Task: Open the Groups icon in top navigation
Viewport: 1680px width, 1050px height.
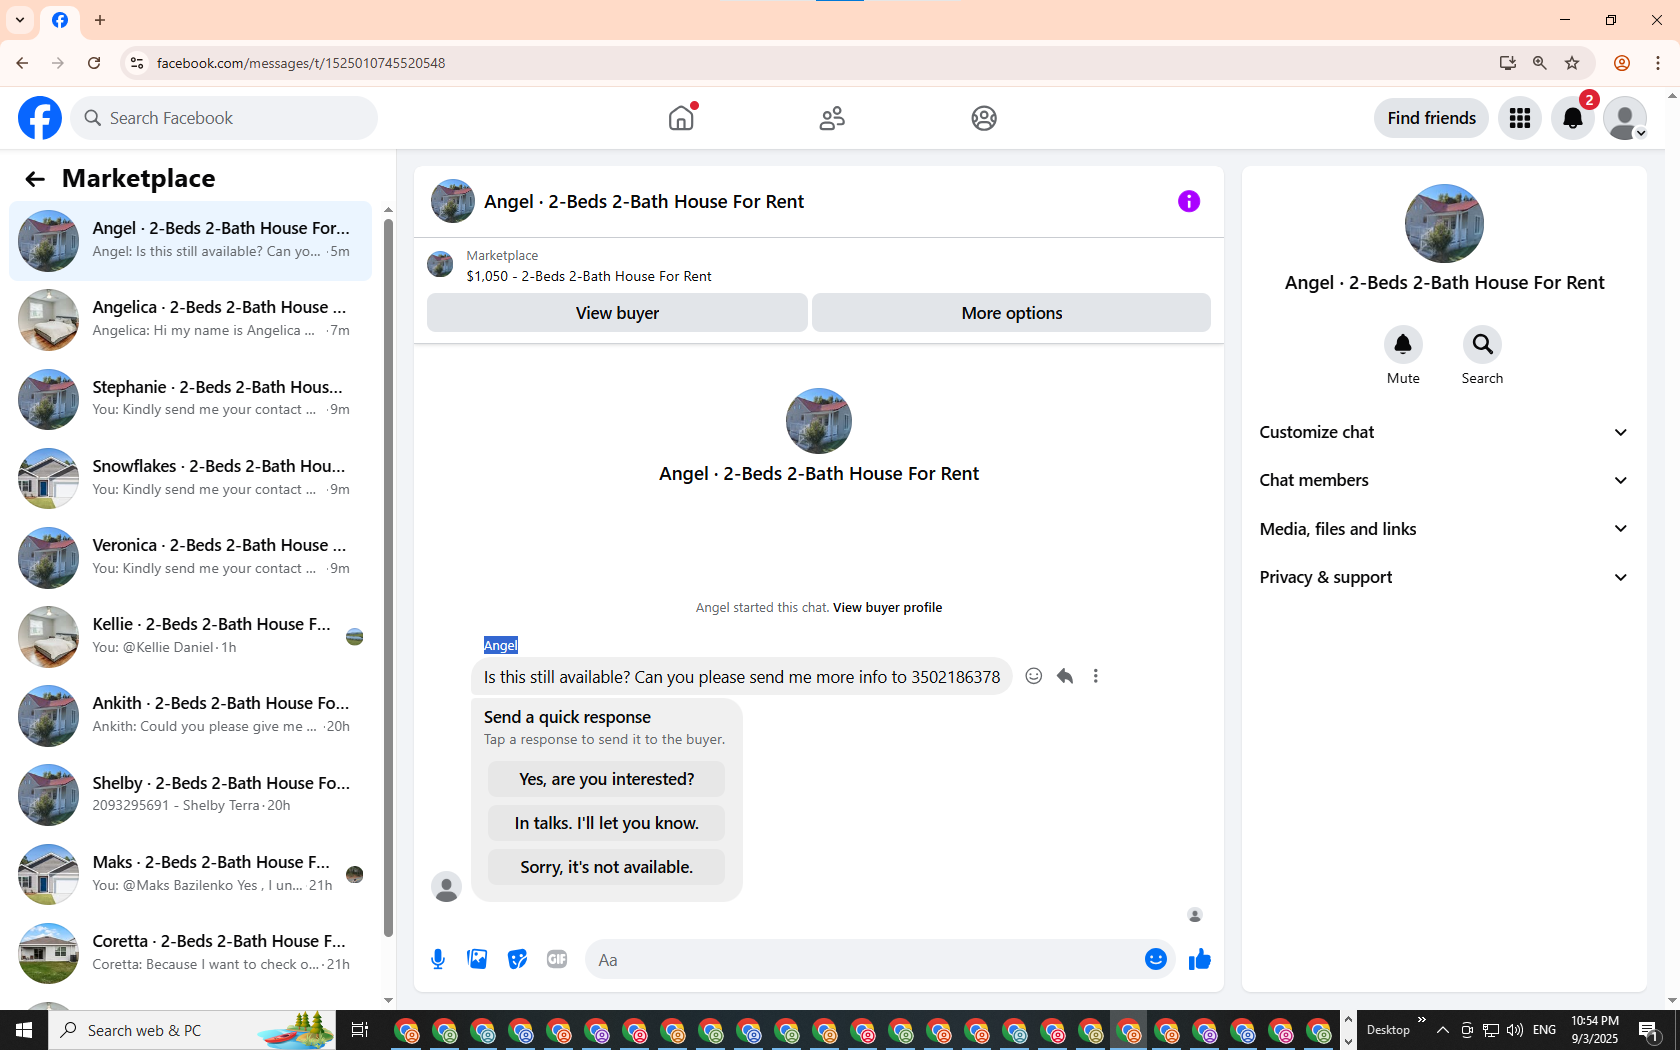Action: pyautogui.click(x=984, y=118)
